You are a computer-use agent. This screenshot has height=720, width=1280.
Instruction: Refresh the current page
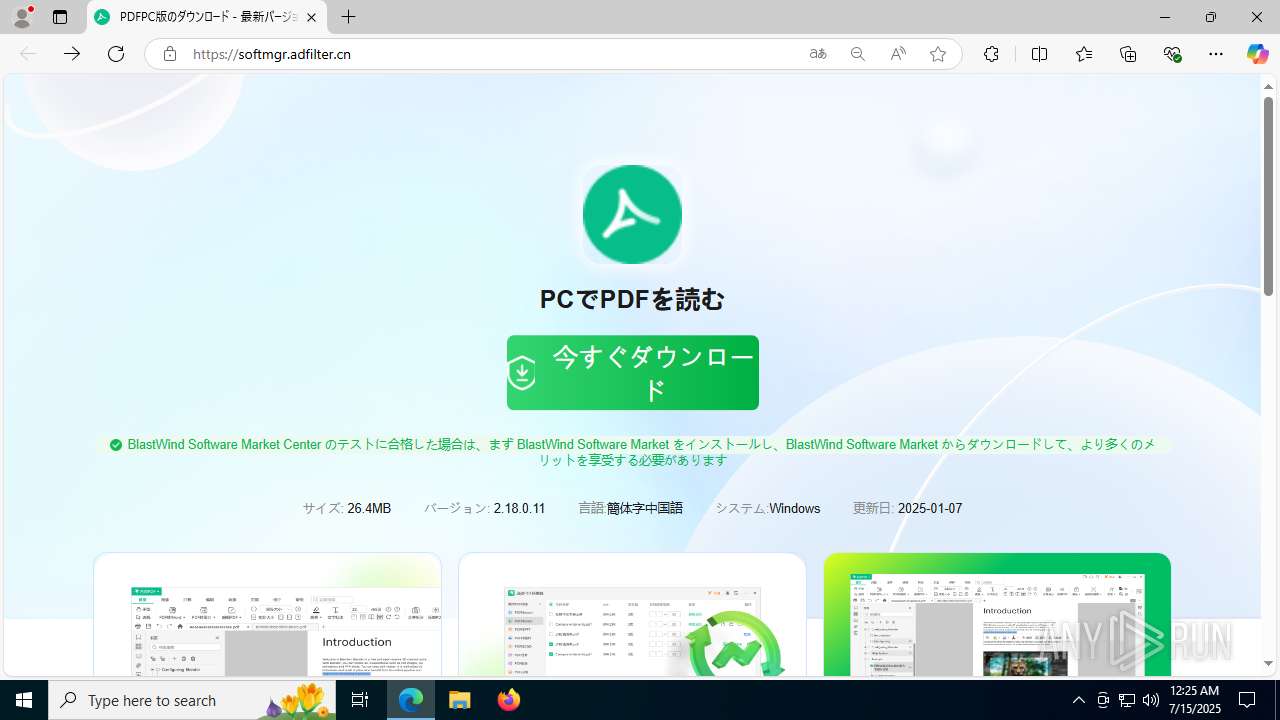click(x=116, y=54)
